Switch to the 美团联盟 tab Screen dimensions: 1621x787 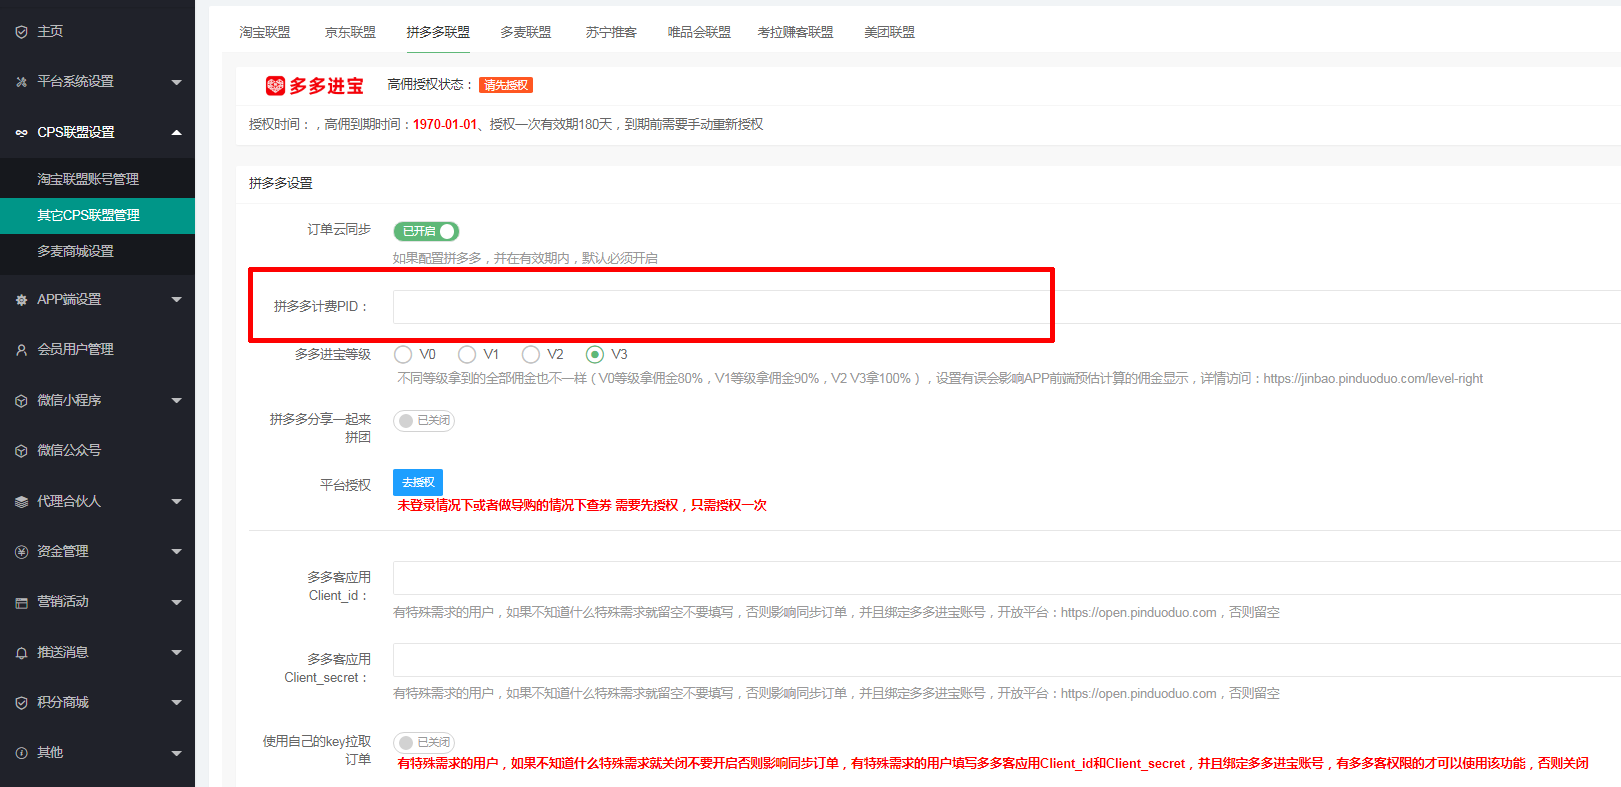(889, 32)
